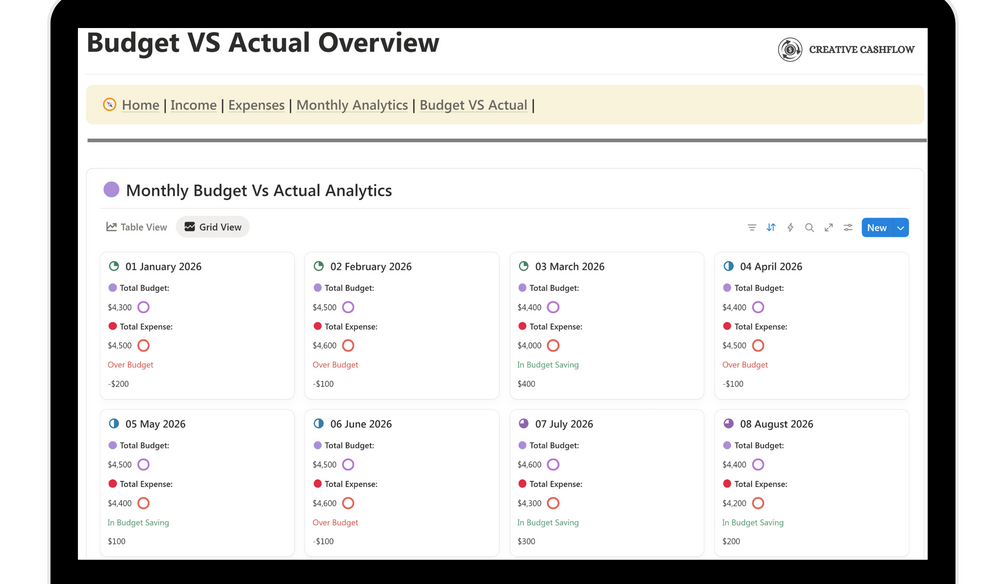Click the blue sort arrows icon
This screenshot has height=584, width=1005.
771,228
